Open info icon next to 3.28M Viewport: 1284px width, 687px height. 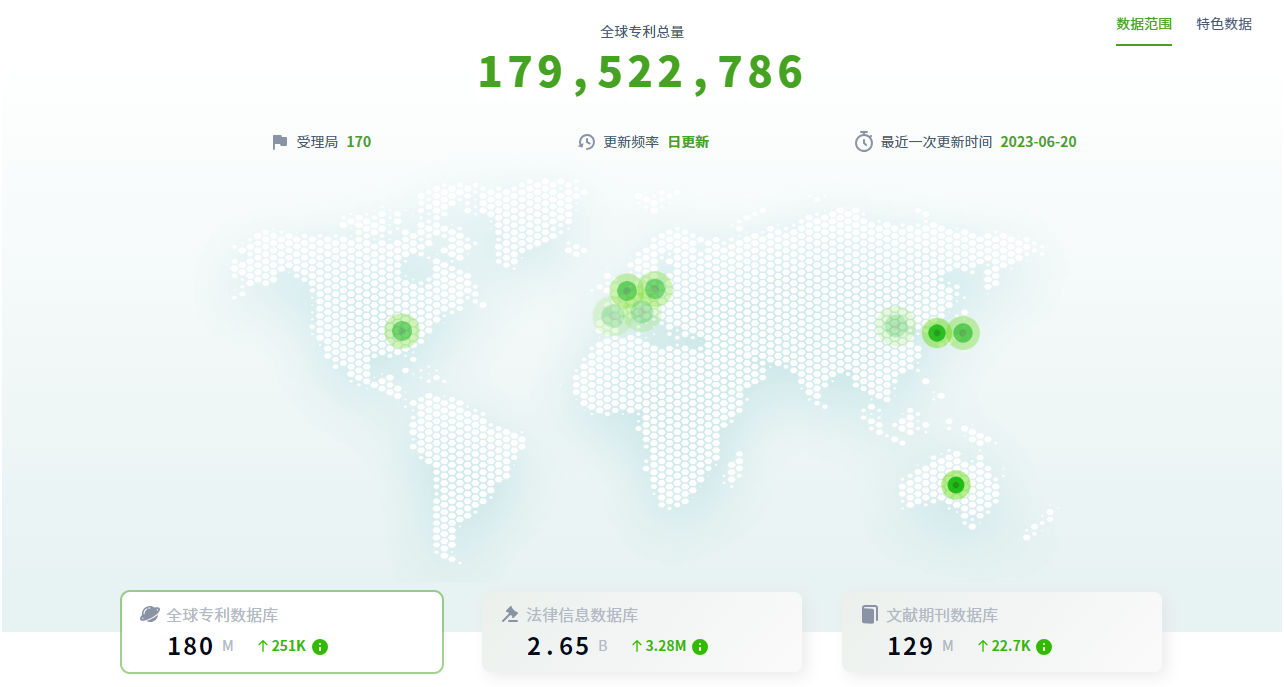pyautogui.click(x=700, y=647)
